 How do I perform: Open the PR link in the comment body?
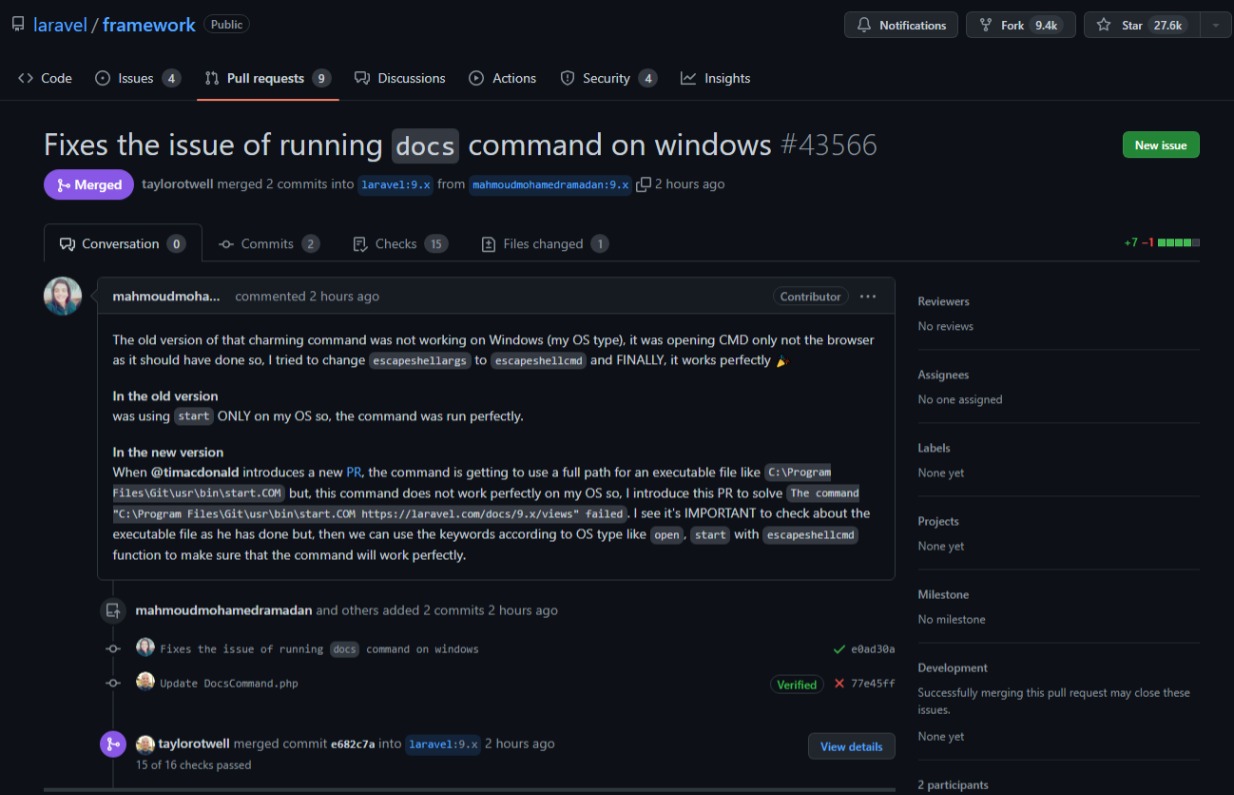click(354, 471)
